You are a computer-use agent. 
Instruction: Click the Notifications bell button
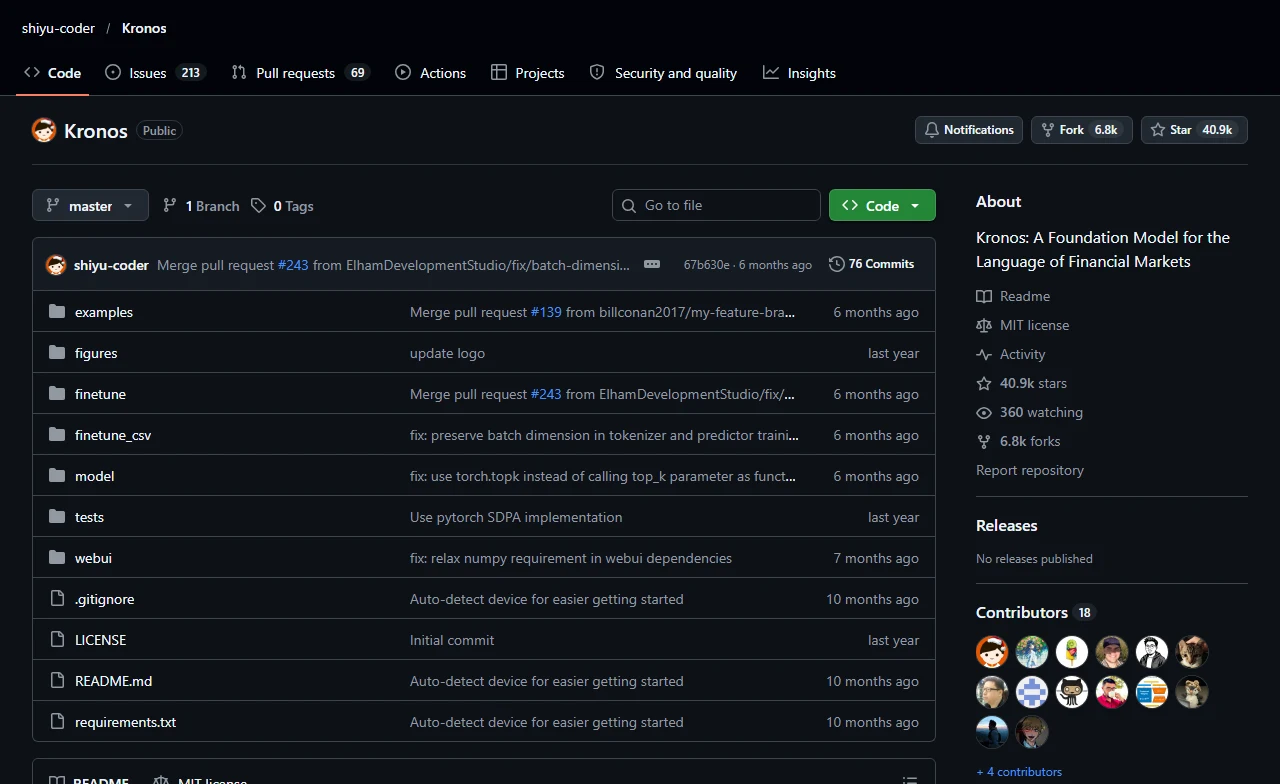(968, 130)
